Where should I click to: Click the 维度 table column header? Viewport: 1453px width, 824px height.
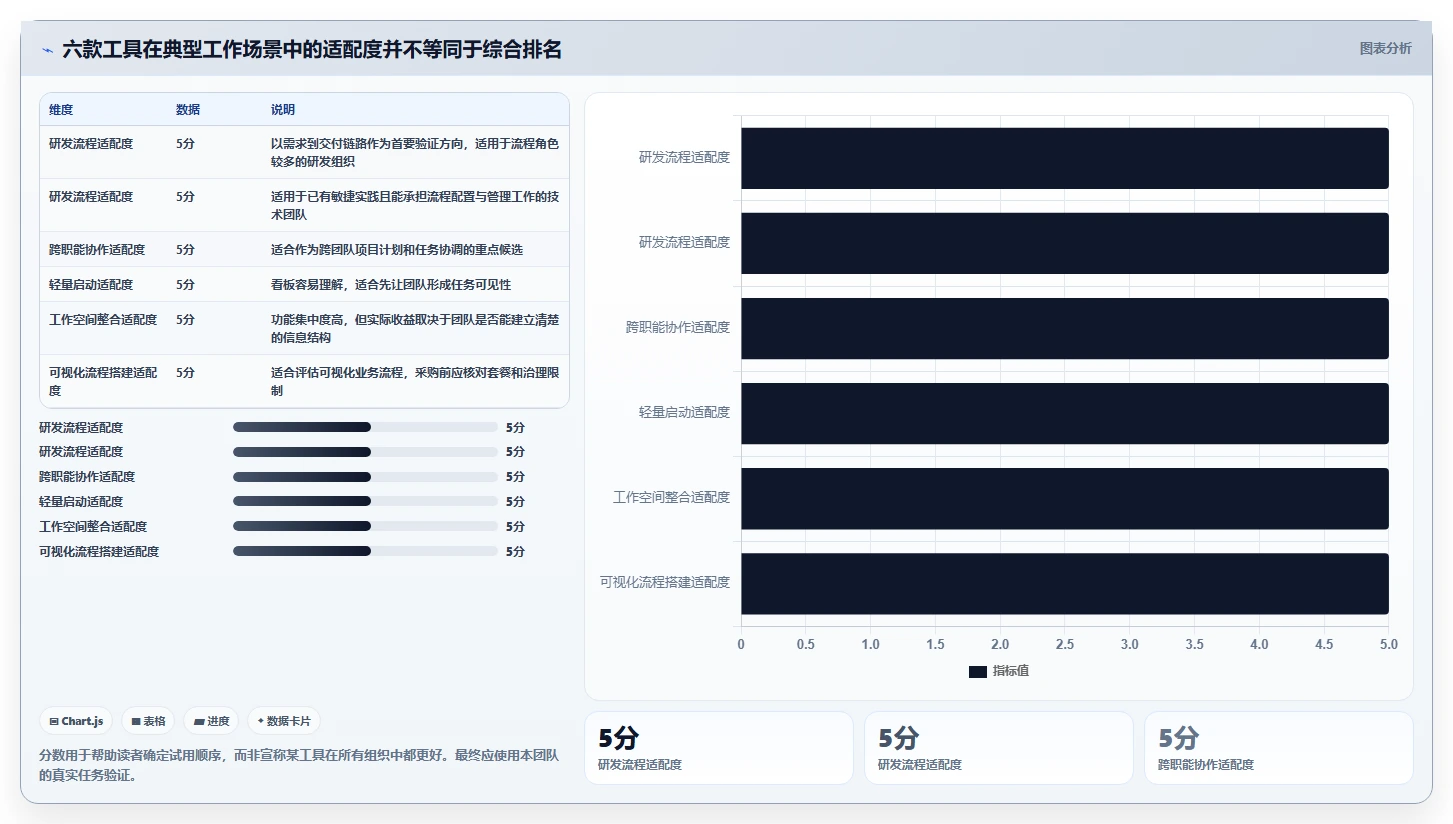(x=61, y=110)
